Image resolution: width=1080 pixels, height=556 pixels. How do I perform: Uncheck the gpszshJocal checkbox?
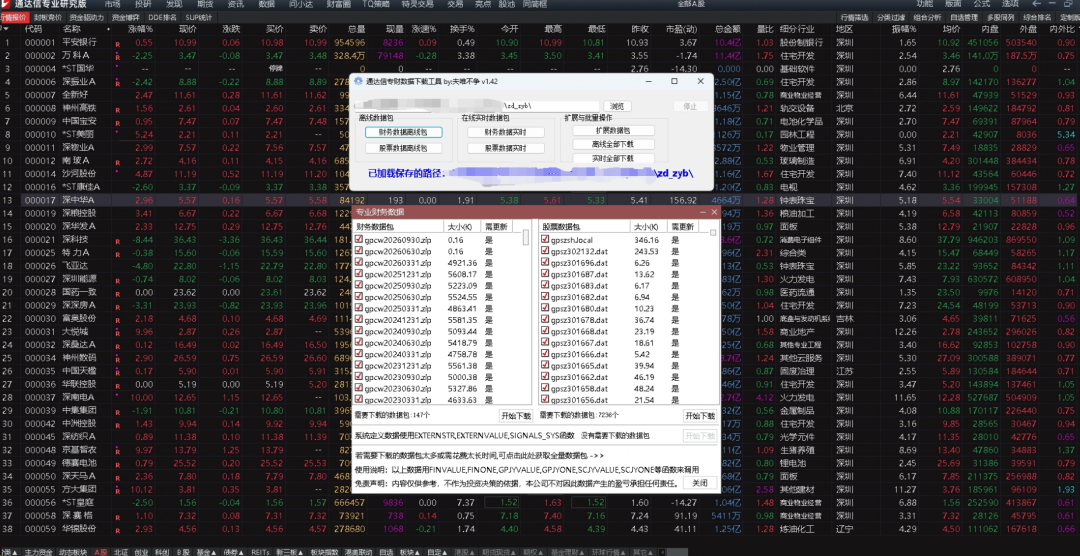pos(545,240)
